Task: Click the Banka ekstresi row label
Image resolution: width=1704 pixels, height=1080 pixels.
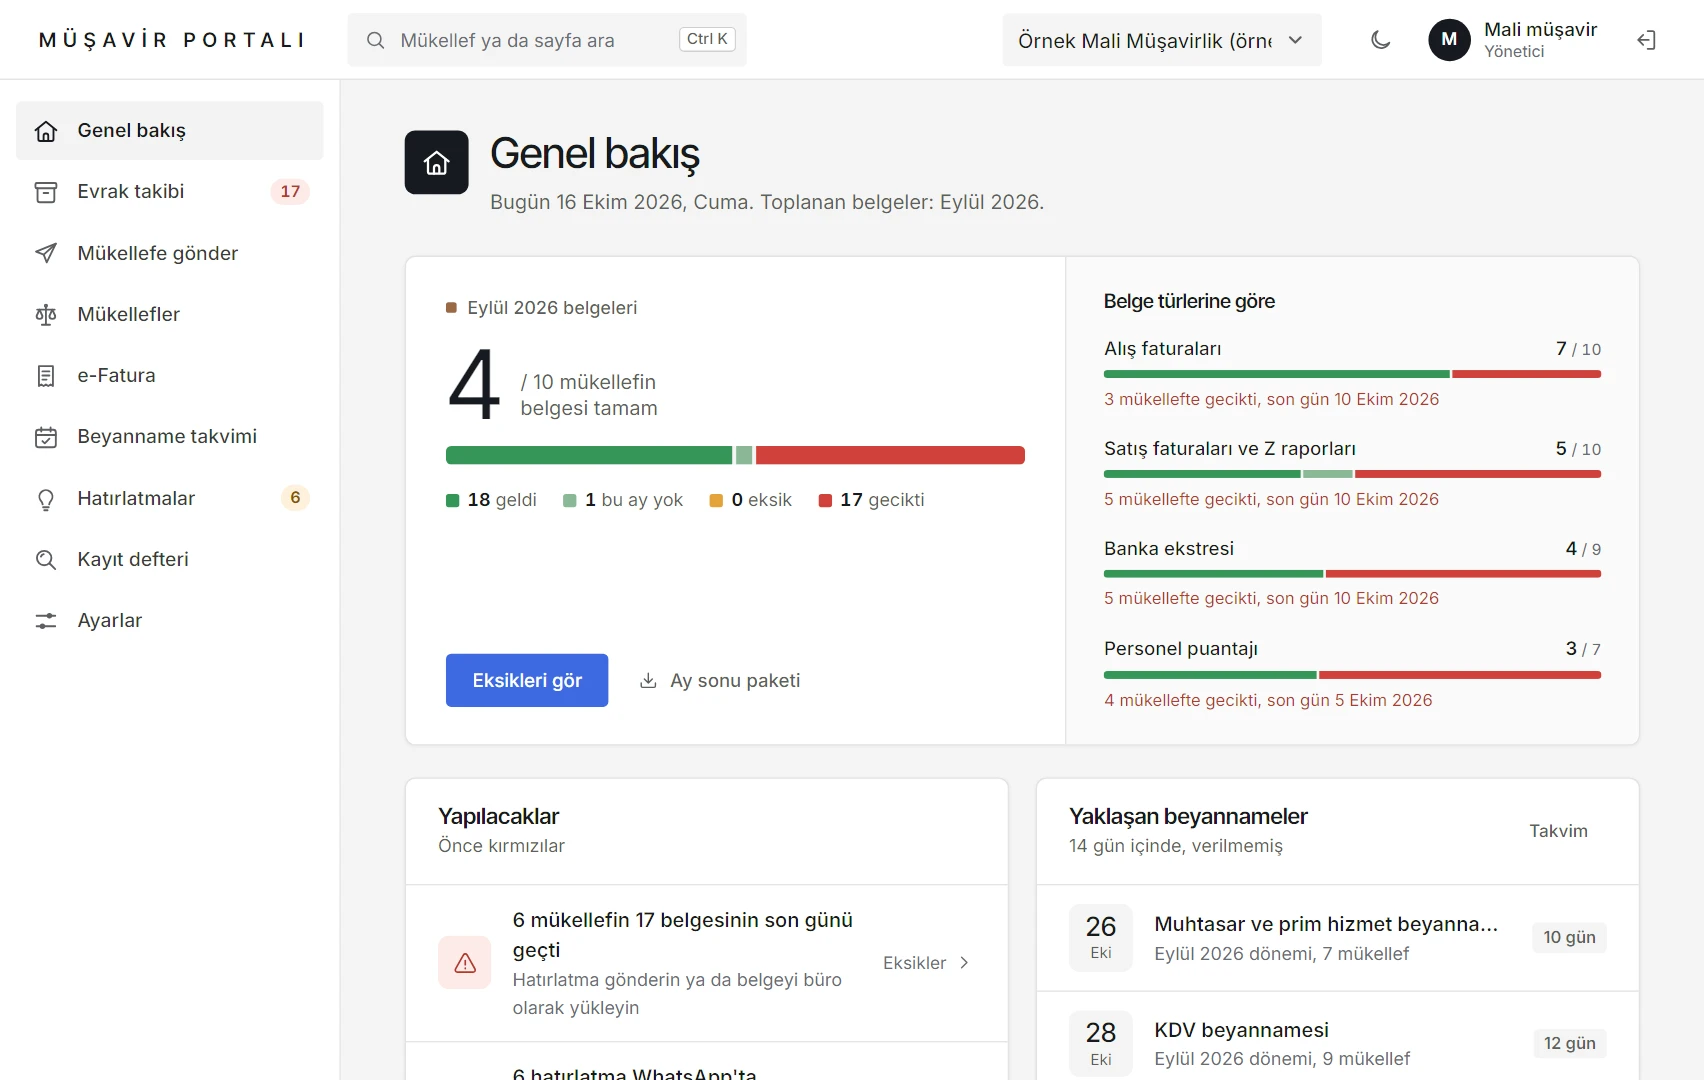Action: tap(1169, 549)
